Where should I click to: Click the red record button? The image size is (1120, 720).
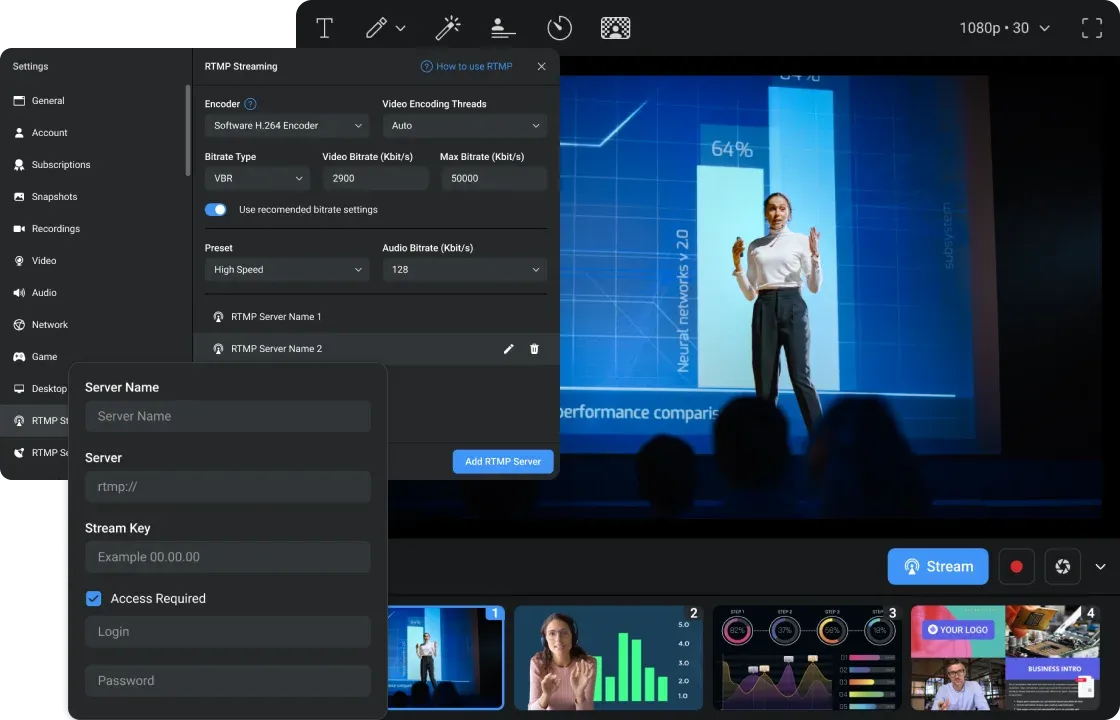click(x=1016, y=567)
